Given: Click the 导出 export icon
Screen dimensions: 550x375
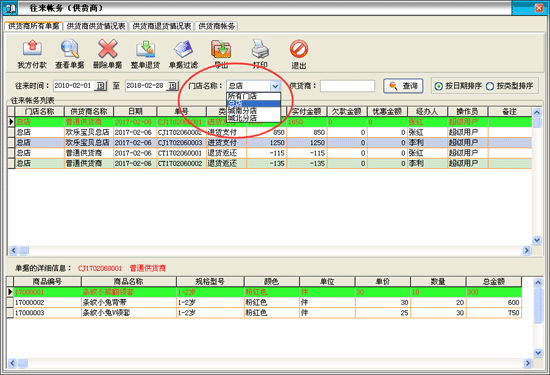Looking at the screenshot, I should tap(221, 49).
